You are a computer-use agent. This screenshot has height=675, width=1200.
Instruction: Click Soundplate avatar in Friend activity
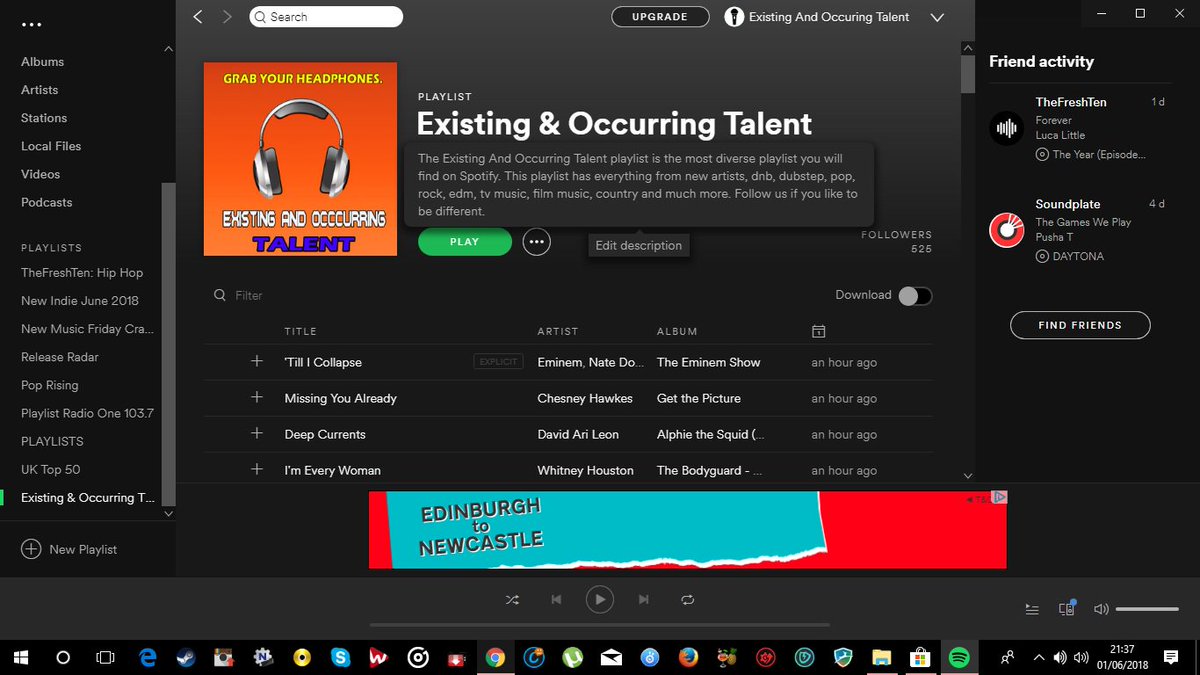[x=1005, y=230]
